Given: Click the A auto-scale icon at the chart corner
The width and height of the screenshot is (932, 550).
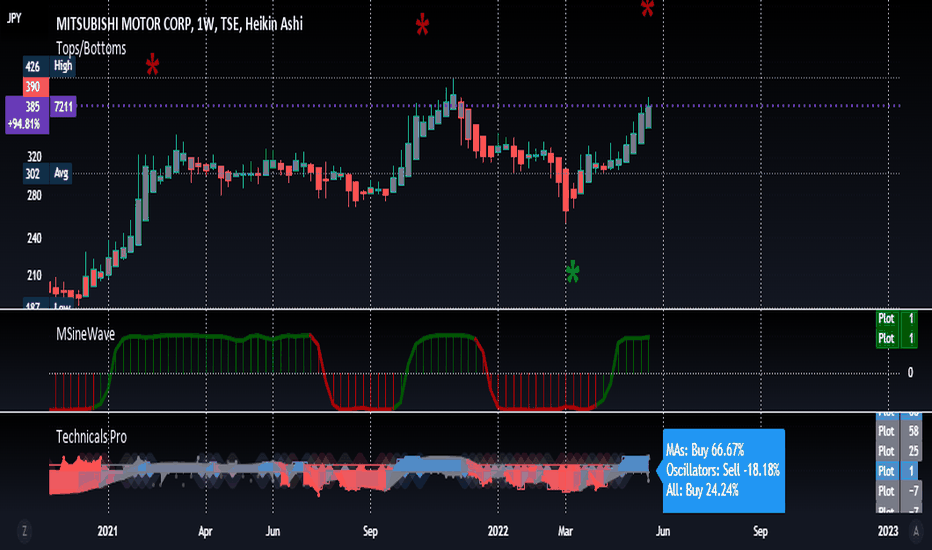Looking at the screenshot, I should (916, 531).
